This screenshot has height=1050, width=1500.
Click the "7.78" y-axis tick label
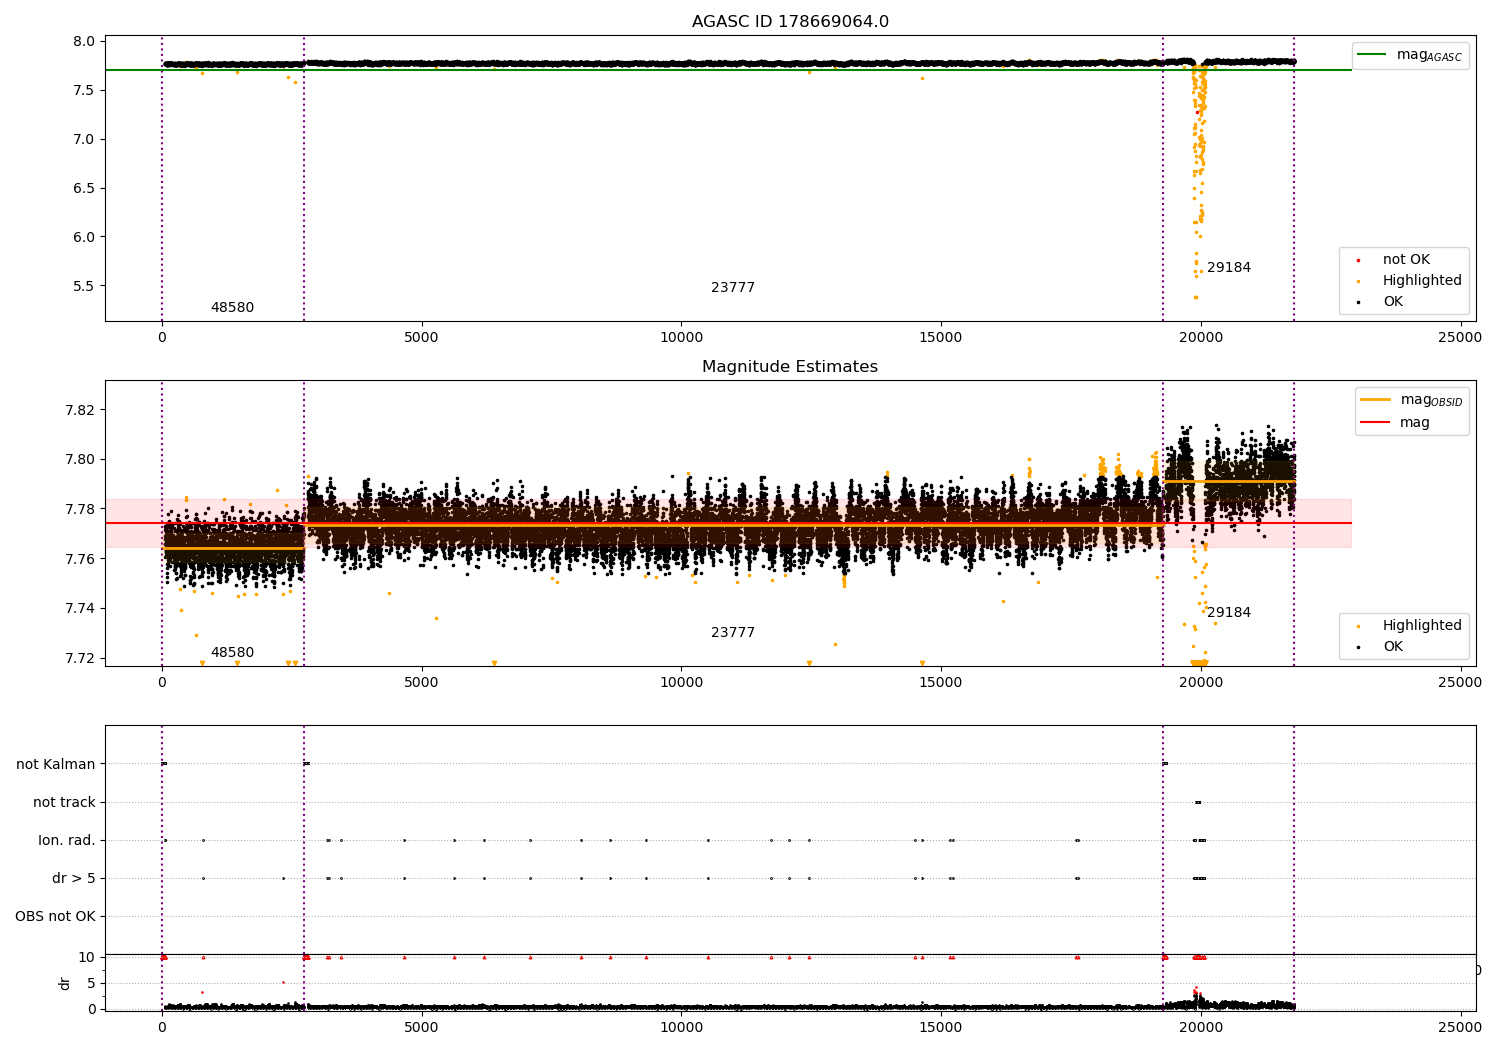click(80, 509)
